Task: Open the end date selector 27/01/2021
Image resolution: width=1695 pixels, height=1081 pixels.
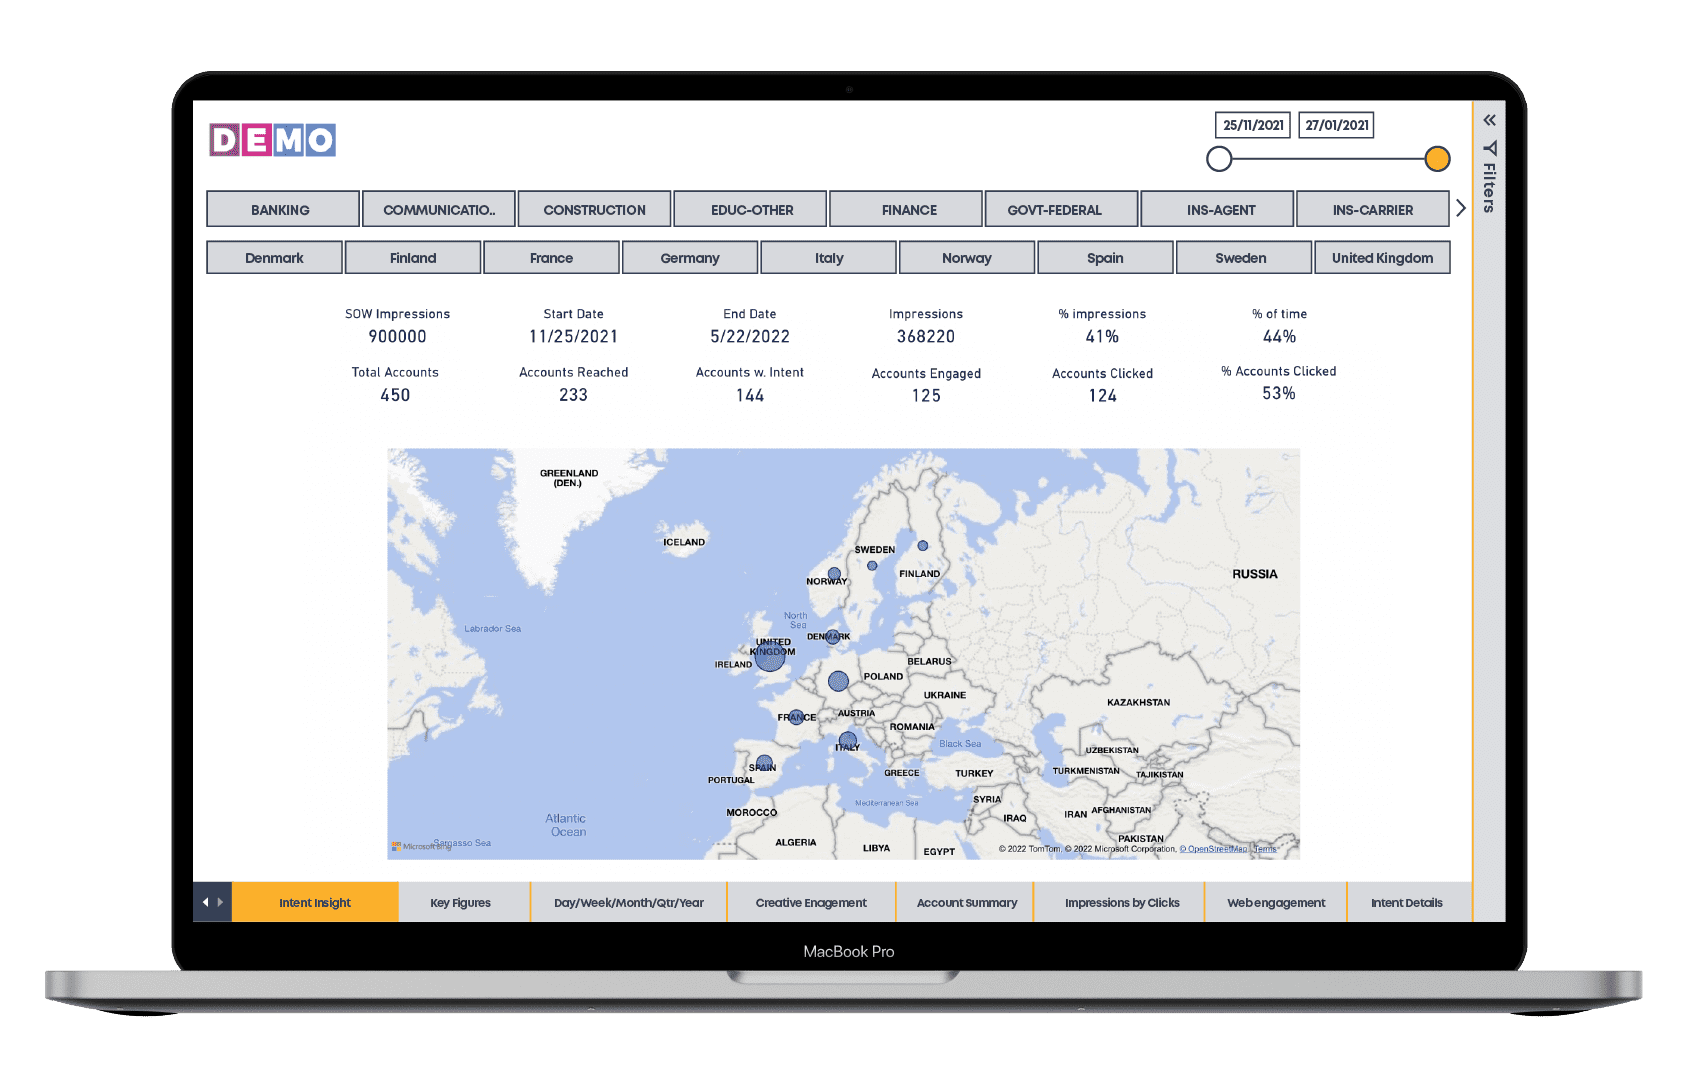Action: pyautogui.click(x=1336, y=124)
